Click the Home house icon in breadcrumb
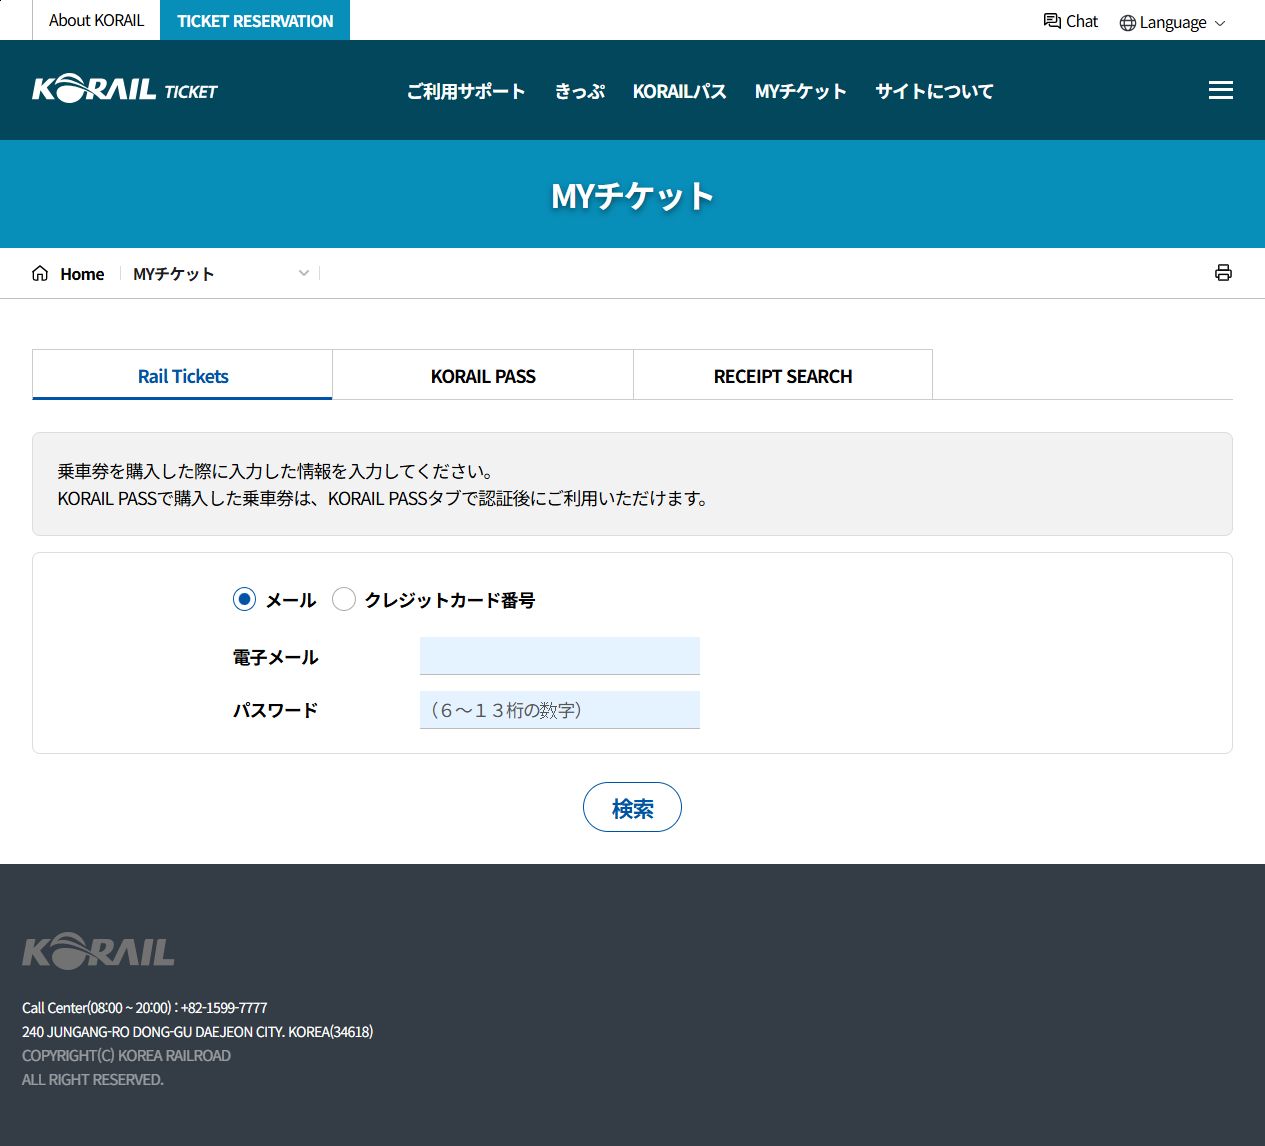 [x=40, y=273]
